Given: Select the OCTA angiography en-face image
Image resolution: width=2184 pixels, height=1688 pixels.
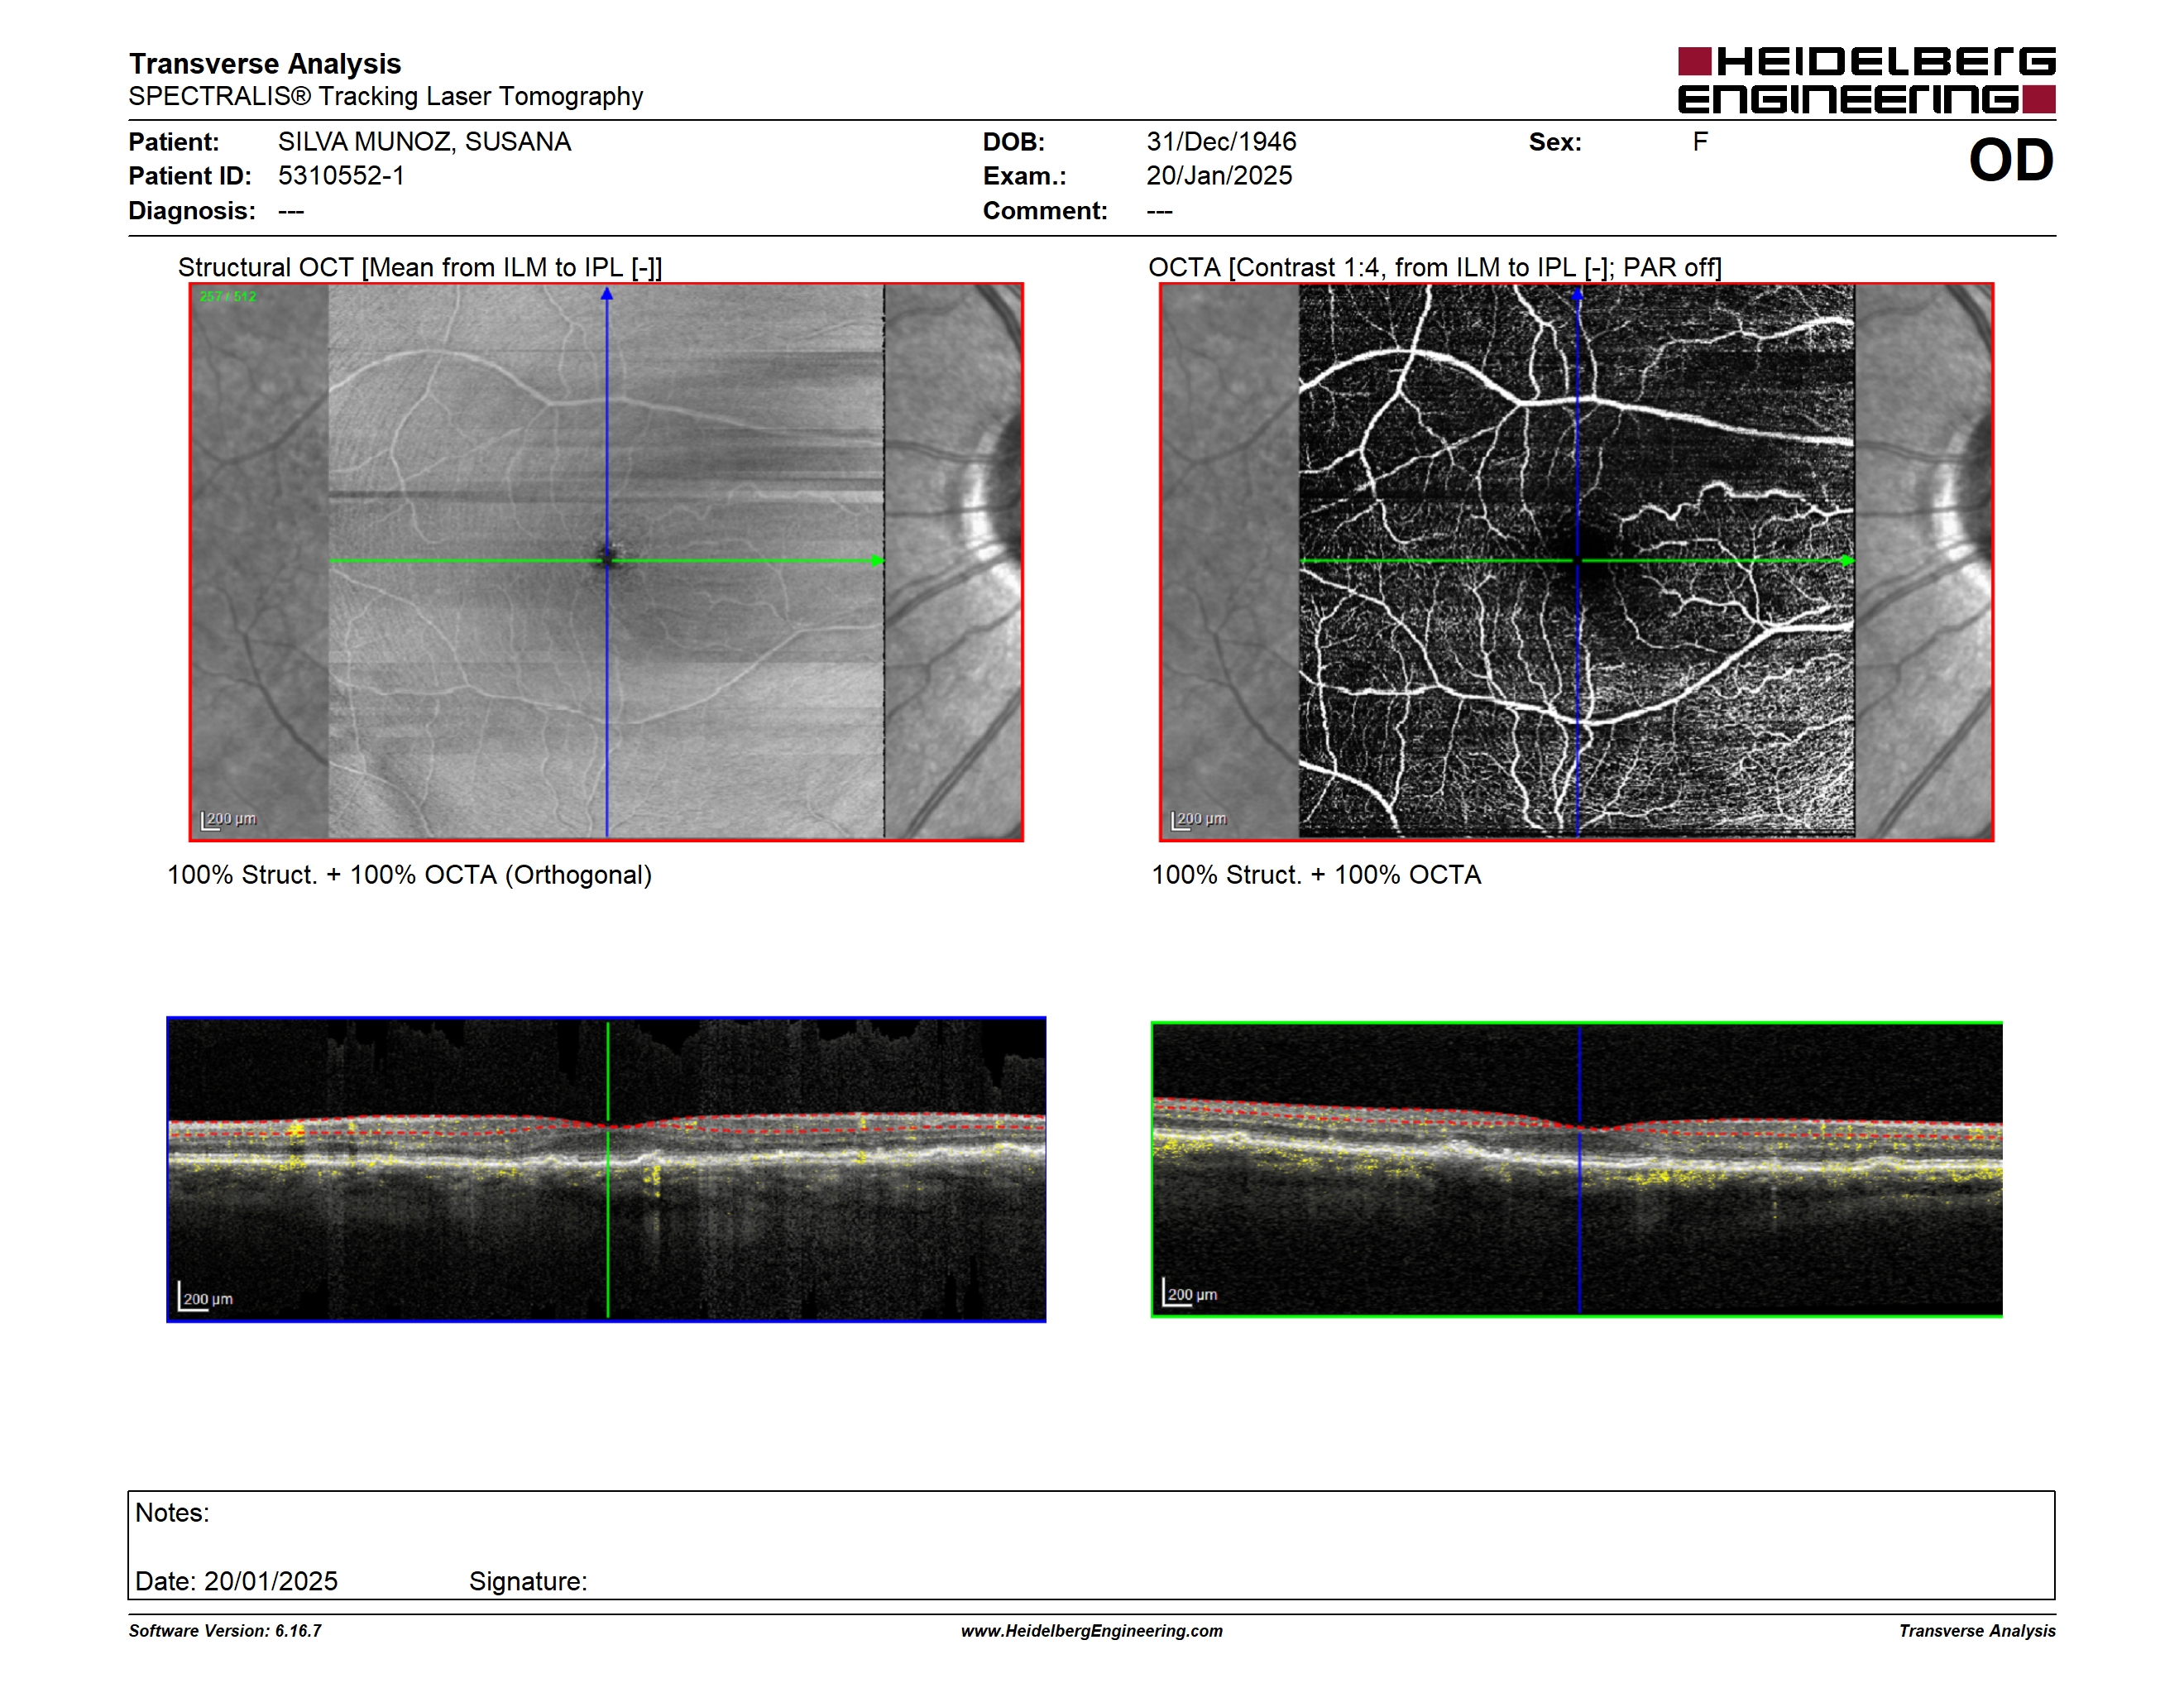Looking at the screenshot, I should pos(1576,561).
